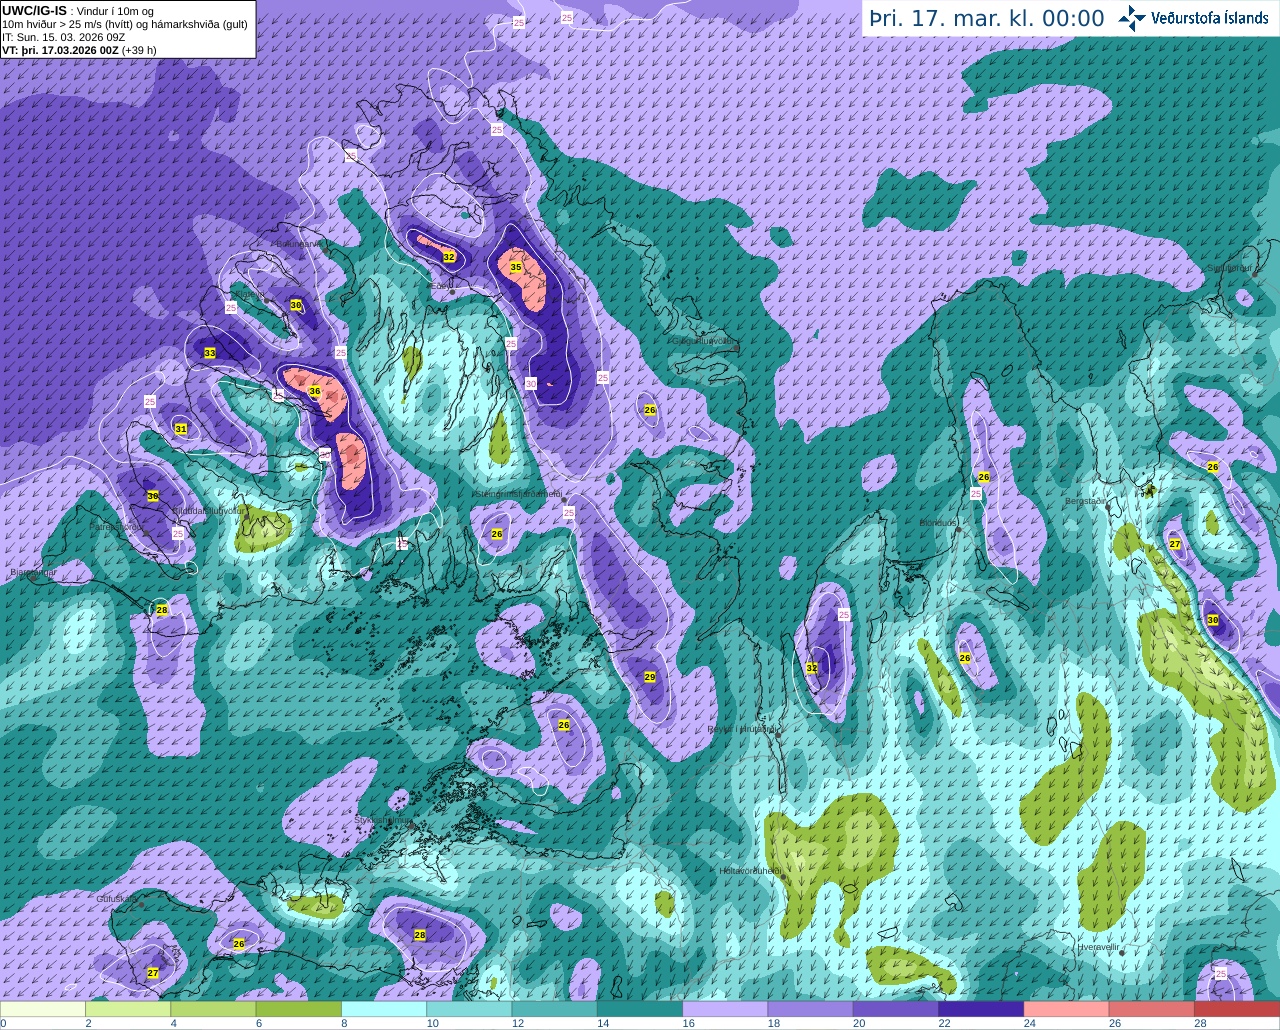Select the 4–6 m/s green legend swatch
Image resolution: width=1280 pixels, height=1030 pixels.
tap(213, 1009)
